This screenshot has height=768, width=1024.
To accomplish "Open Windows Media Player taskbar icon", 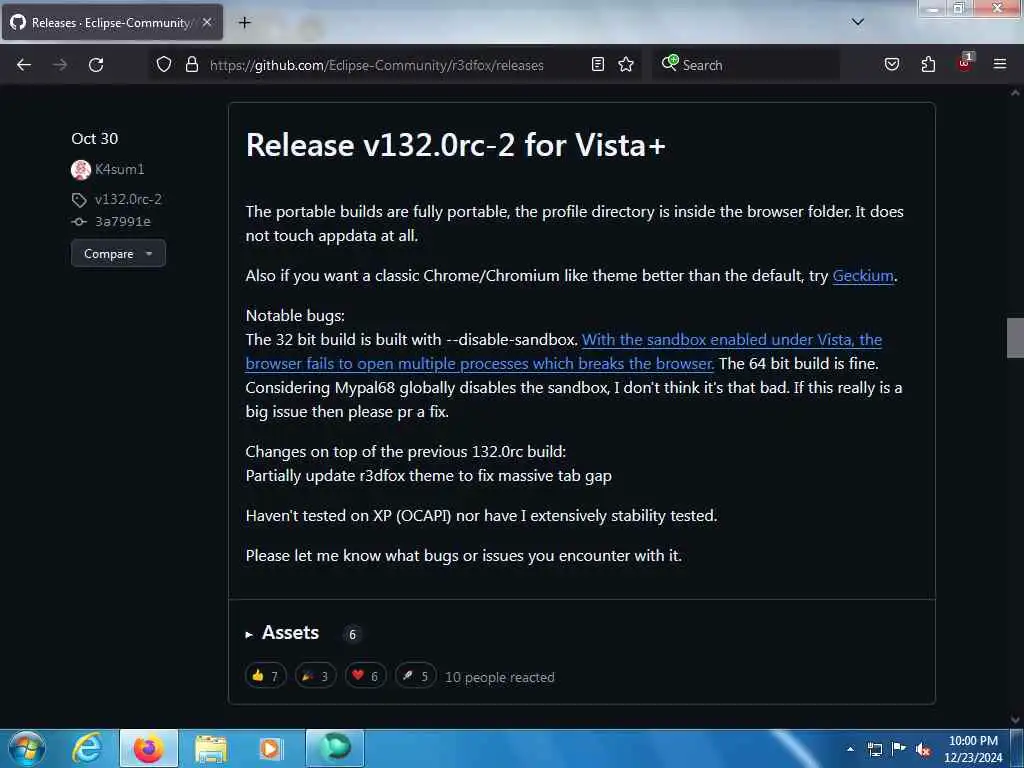I will click(270, 748).
